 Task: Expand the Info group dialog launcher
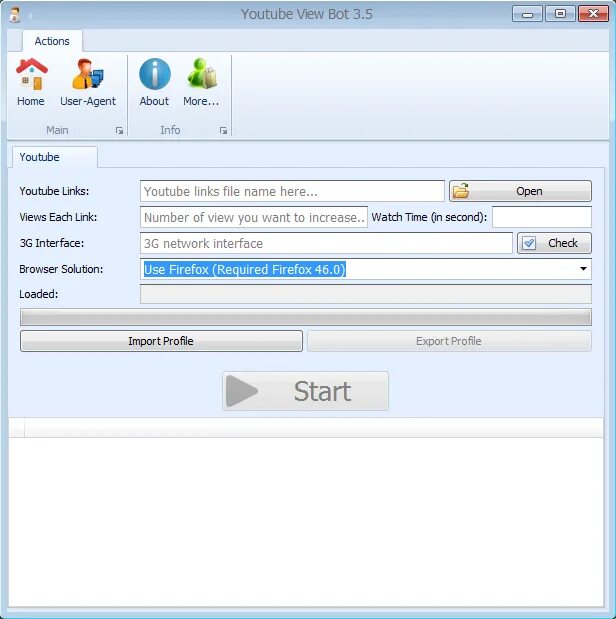[x=223, y=130]
